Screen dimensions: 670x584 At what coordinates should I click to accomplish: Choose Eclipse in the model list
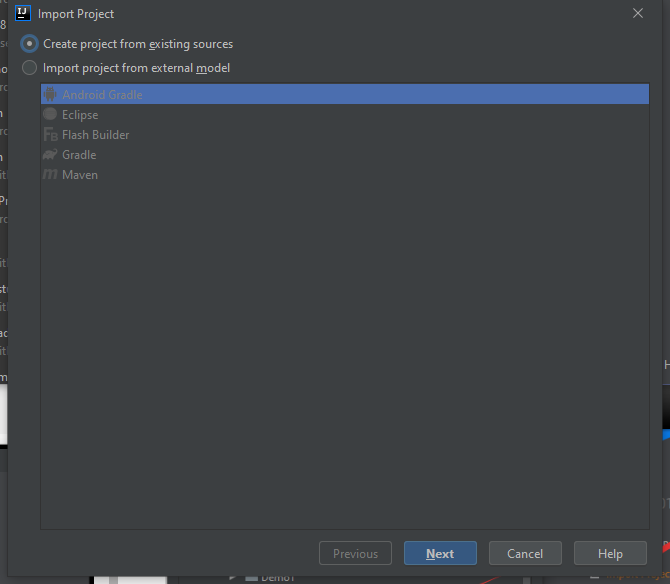[345, 114]
